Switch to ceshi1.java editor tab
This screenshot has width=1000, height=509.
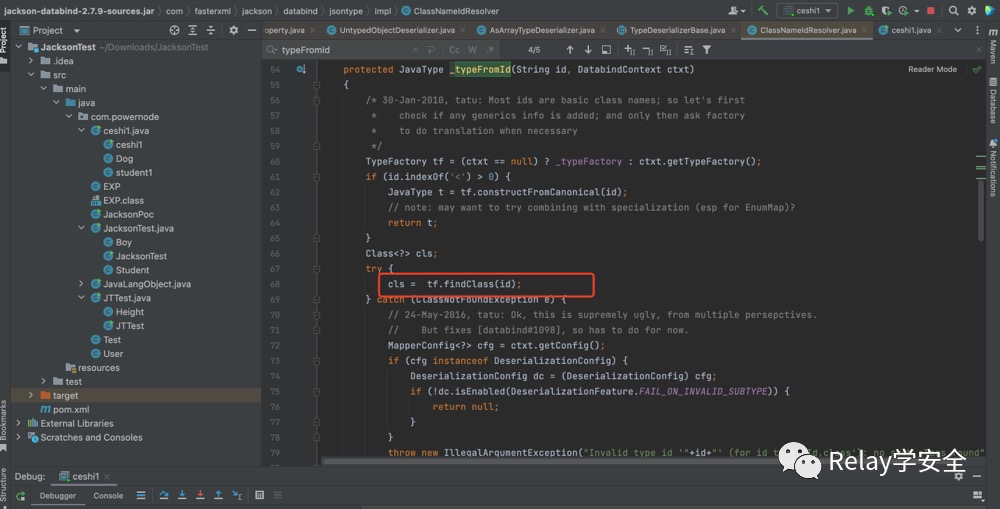point(911,30)
